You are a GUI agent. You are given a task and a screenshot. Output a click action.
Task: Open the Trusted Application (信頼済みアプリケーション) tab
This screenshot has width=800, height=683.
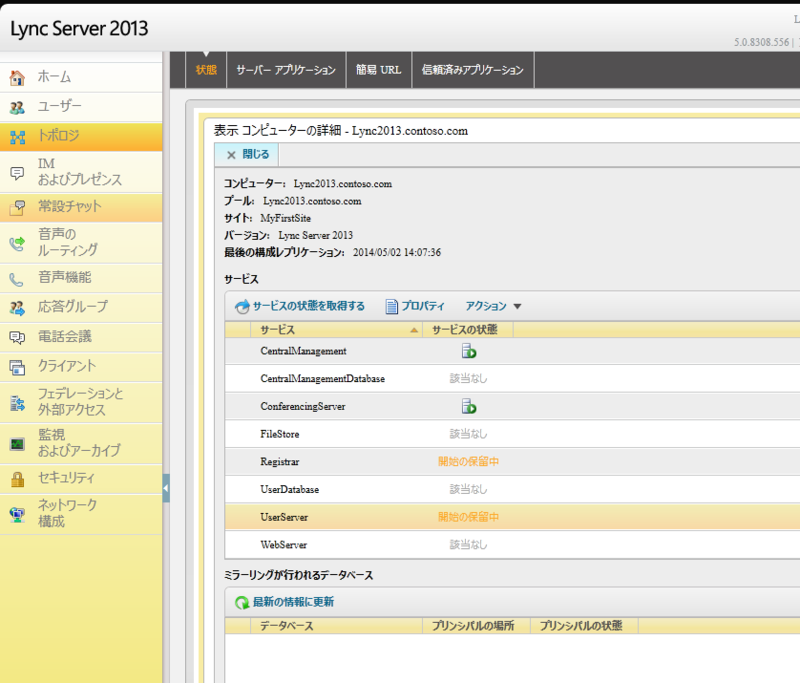point(472,70)
